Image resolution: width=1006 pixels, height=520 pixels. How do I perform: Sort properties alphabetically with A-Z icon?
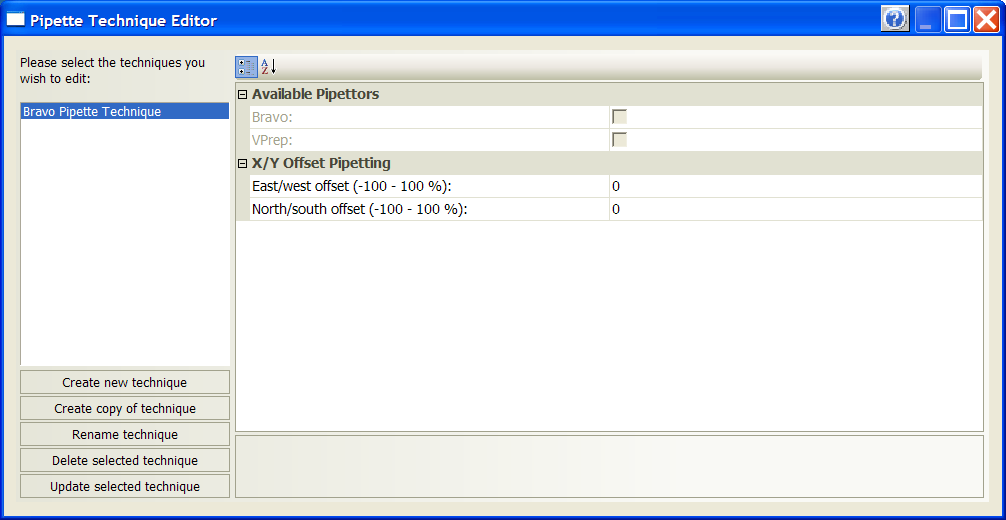pyautogui.click(x=268, y=67)
